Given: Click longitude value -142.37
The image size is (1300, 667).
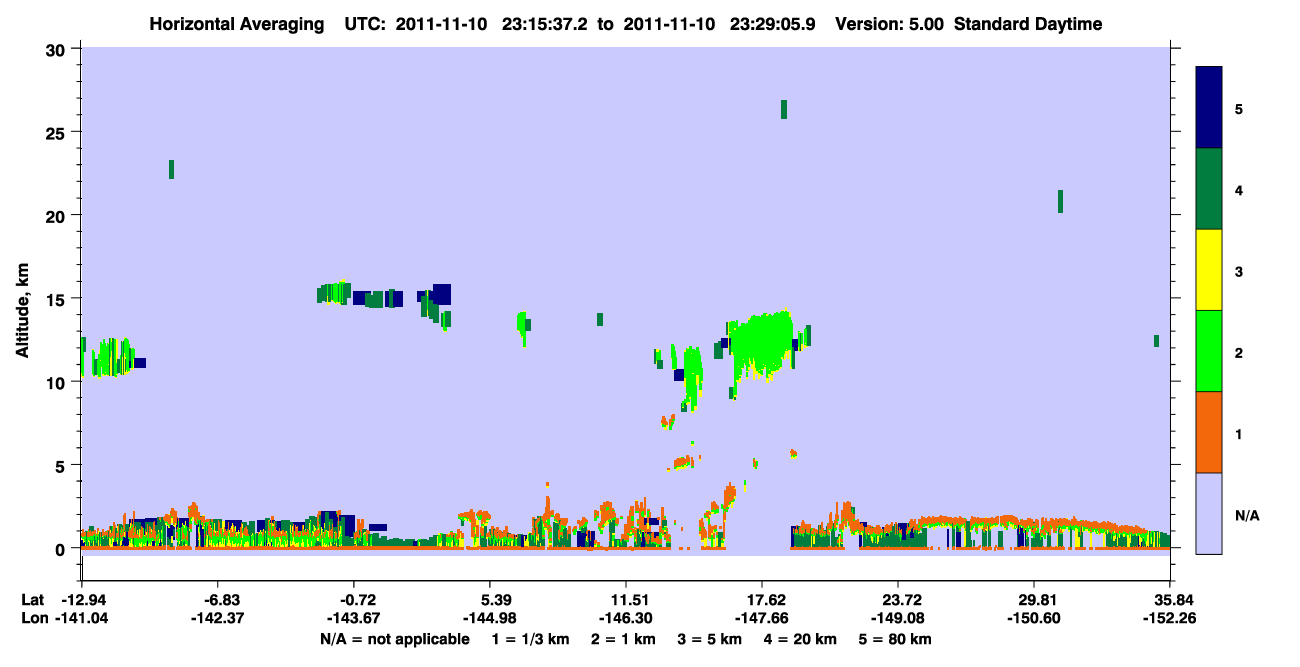Looking at the screenshot, I should pos(218,618).
